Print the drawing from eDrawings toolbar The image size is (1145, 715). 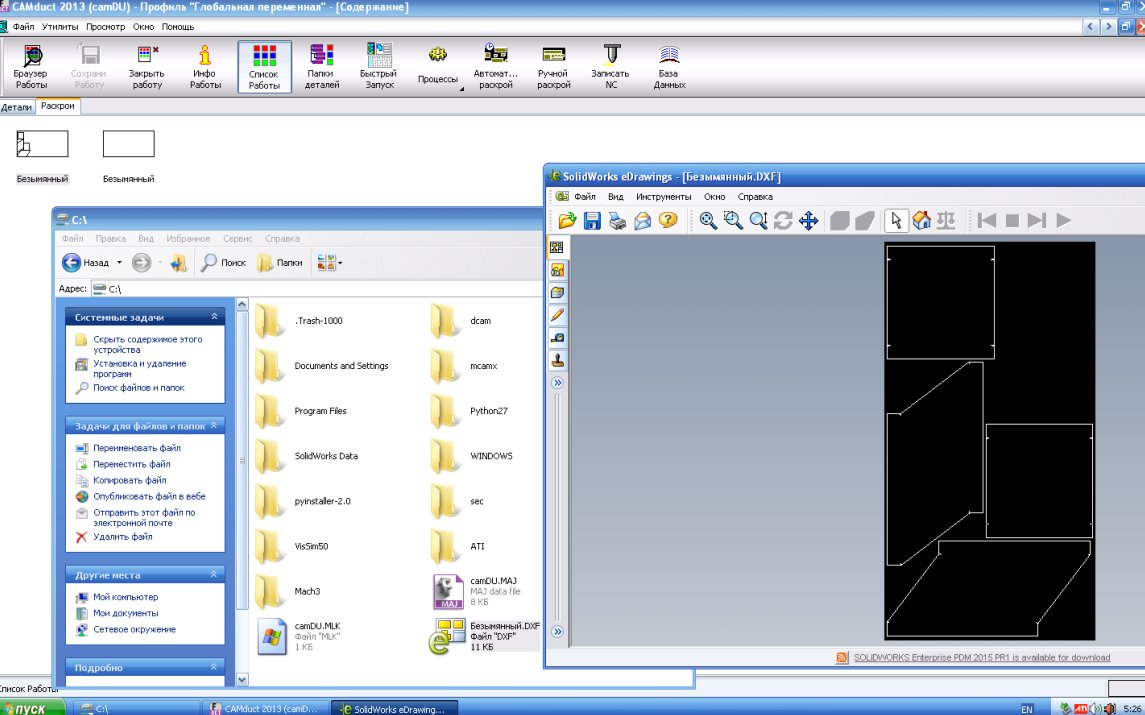618,221
